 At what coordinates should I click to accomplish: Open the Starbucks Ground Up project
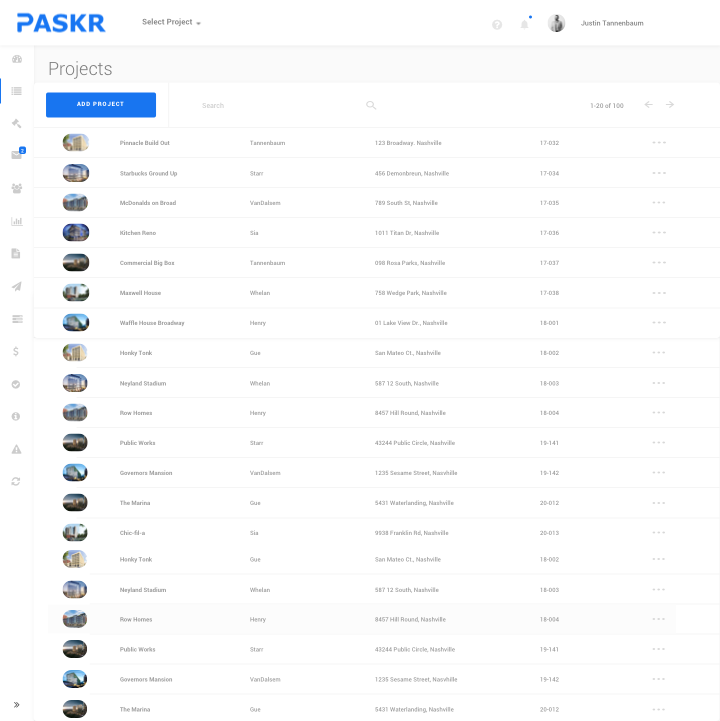[148, 173]
